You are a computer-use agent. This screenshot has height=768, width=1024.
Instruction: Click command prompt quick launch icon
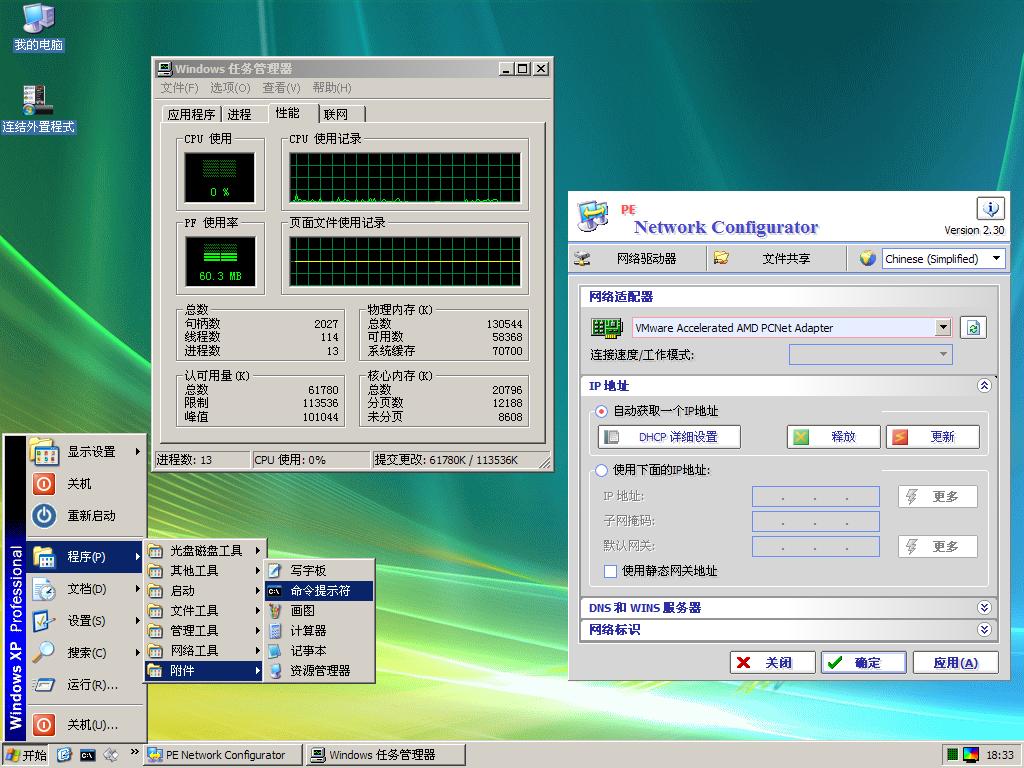coord(88,755)
